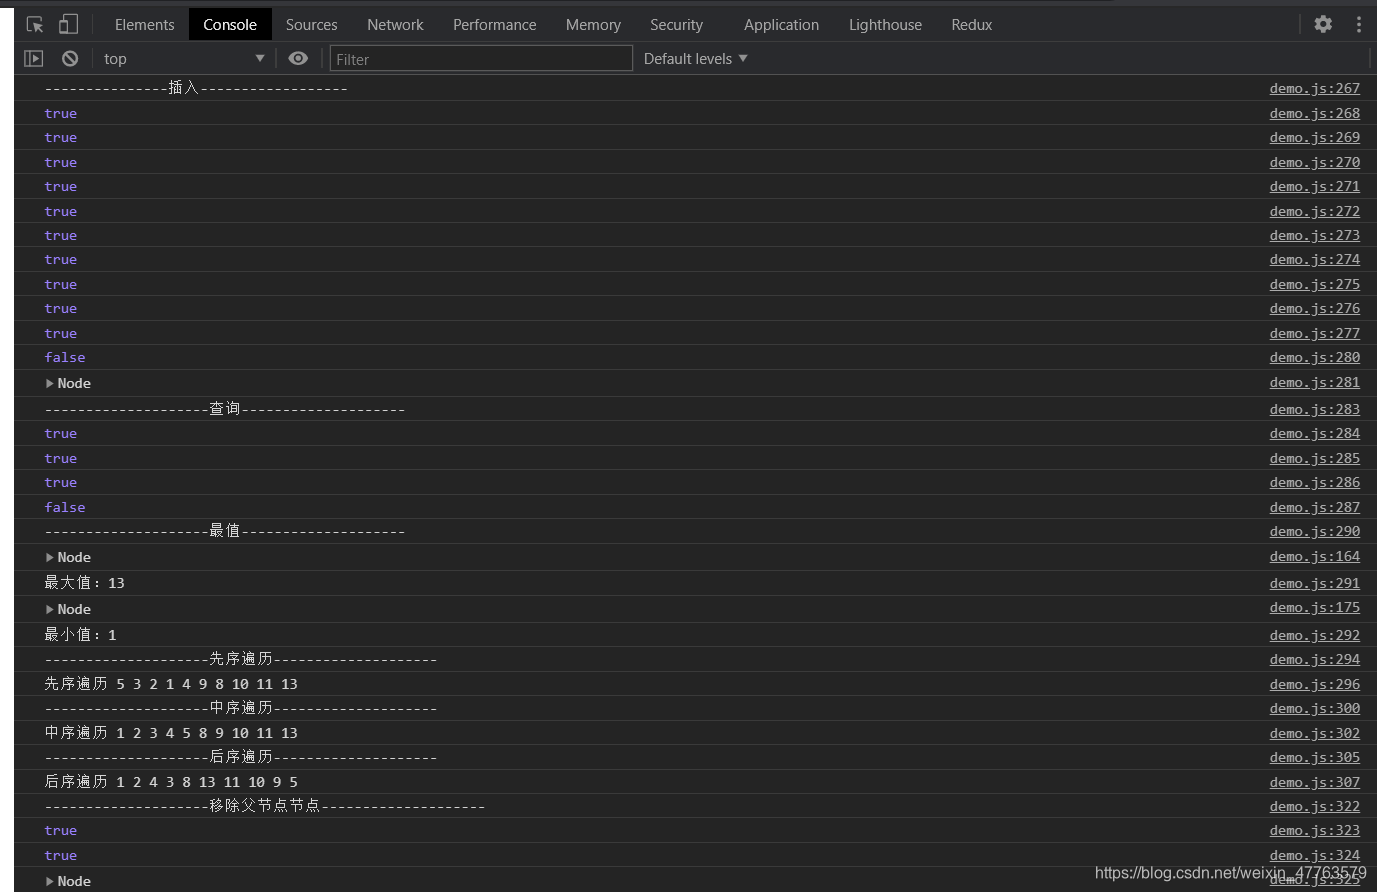Screen dimensions: 1377x892
Task: Follow the demo.js:280 source link
Action: click(1314, 357)
